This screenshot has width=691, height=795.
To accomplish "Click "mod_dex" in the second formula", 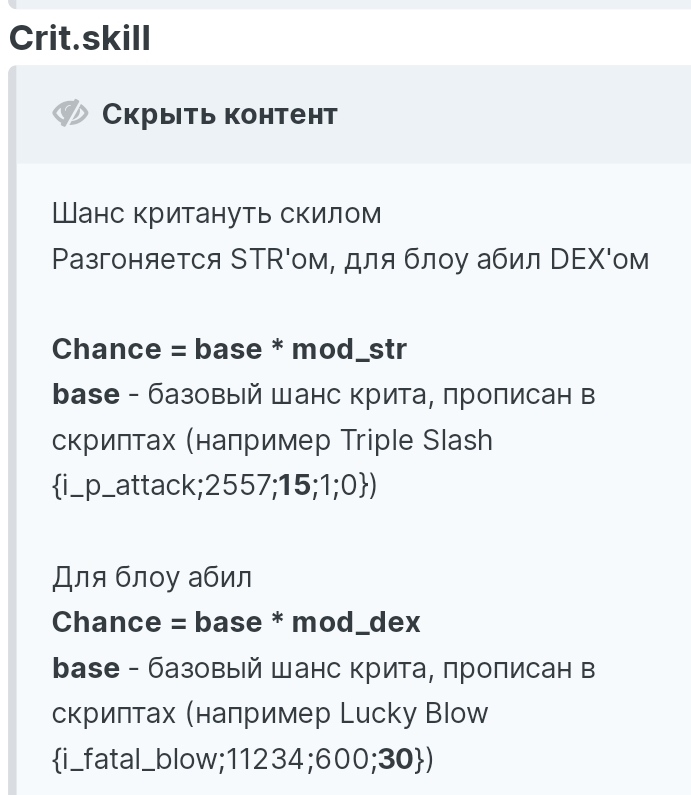I will [x=356, y=622].
